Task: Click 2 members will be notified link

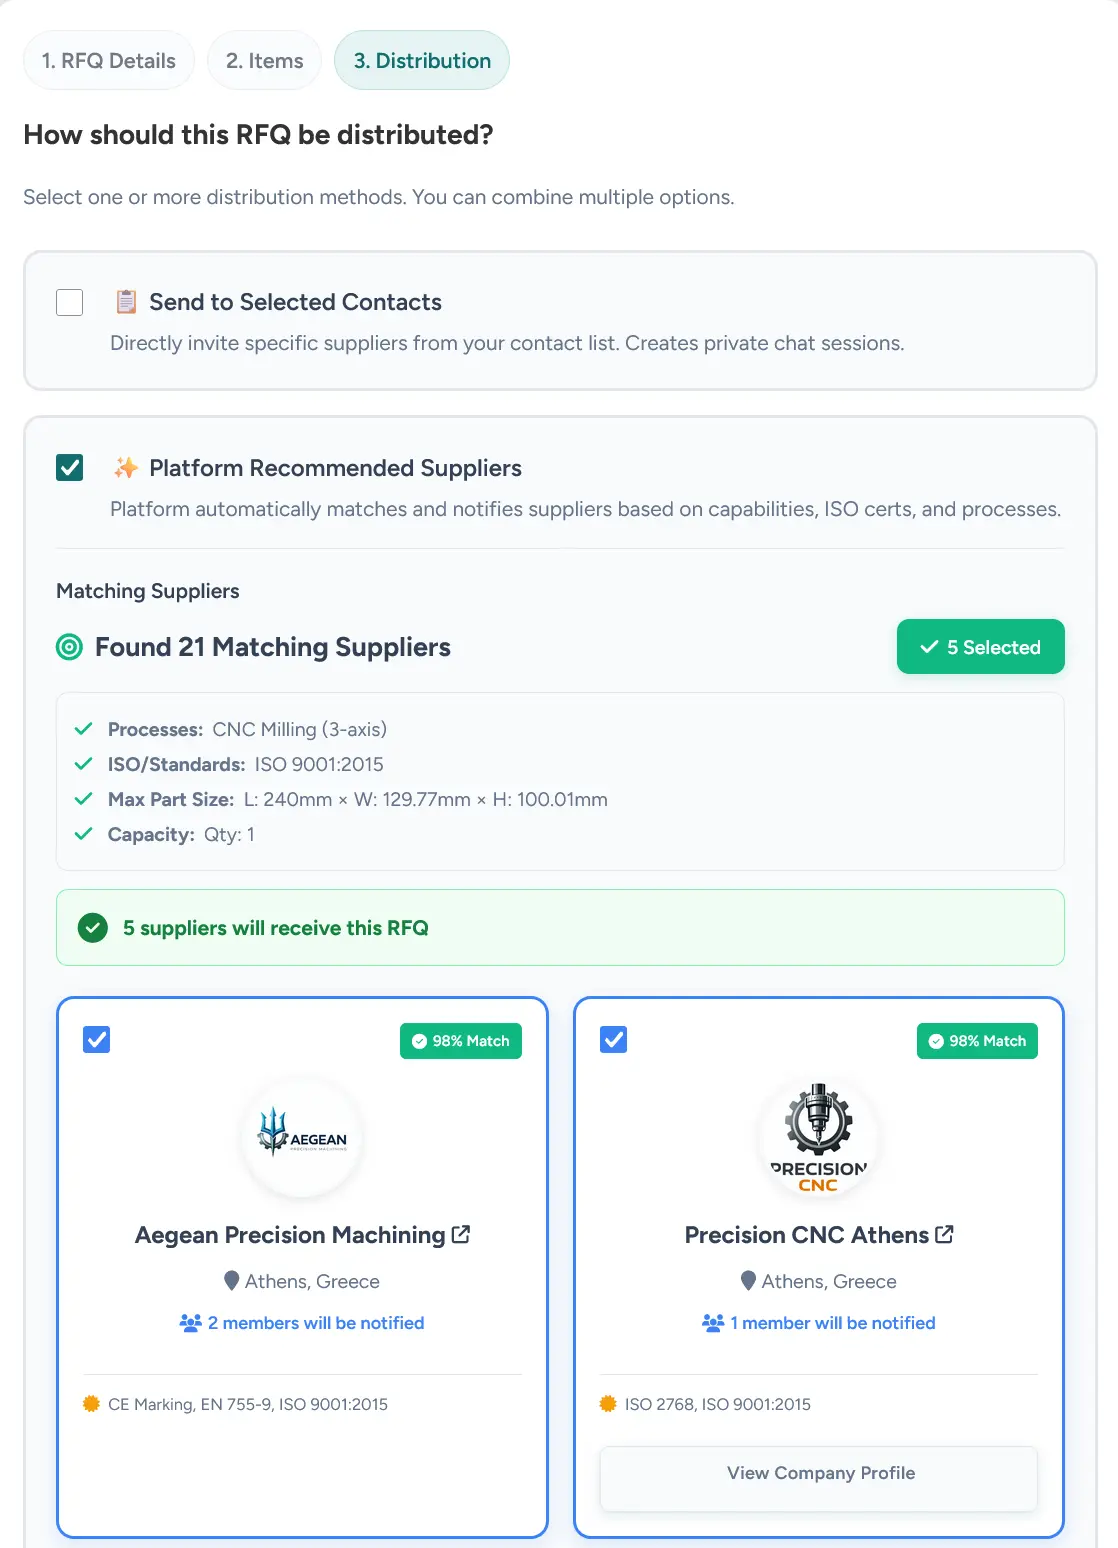Action: click(316, 1323)
